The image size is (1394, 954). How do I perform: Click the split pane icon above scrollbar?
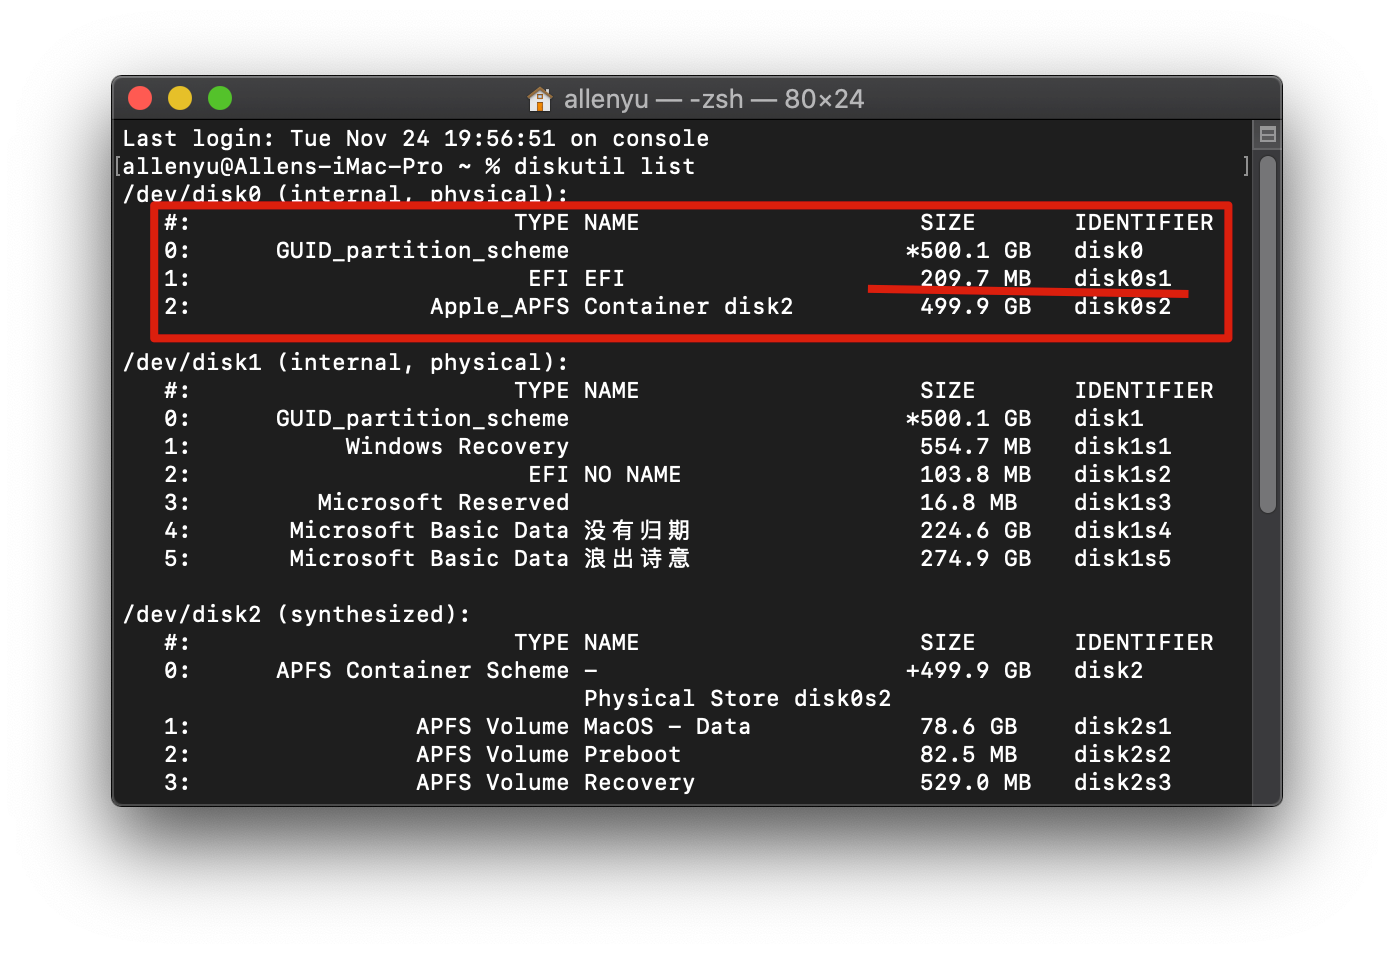[1267, 134]
